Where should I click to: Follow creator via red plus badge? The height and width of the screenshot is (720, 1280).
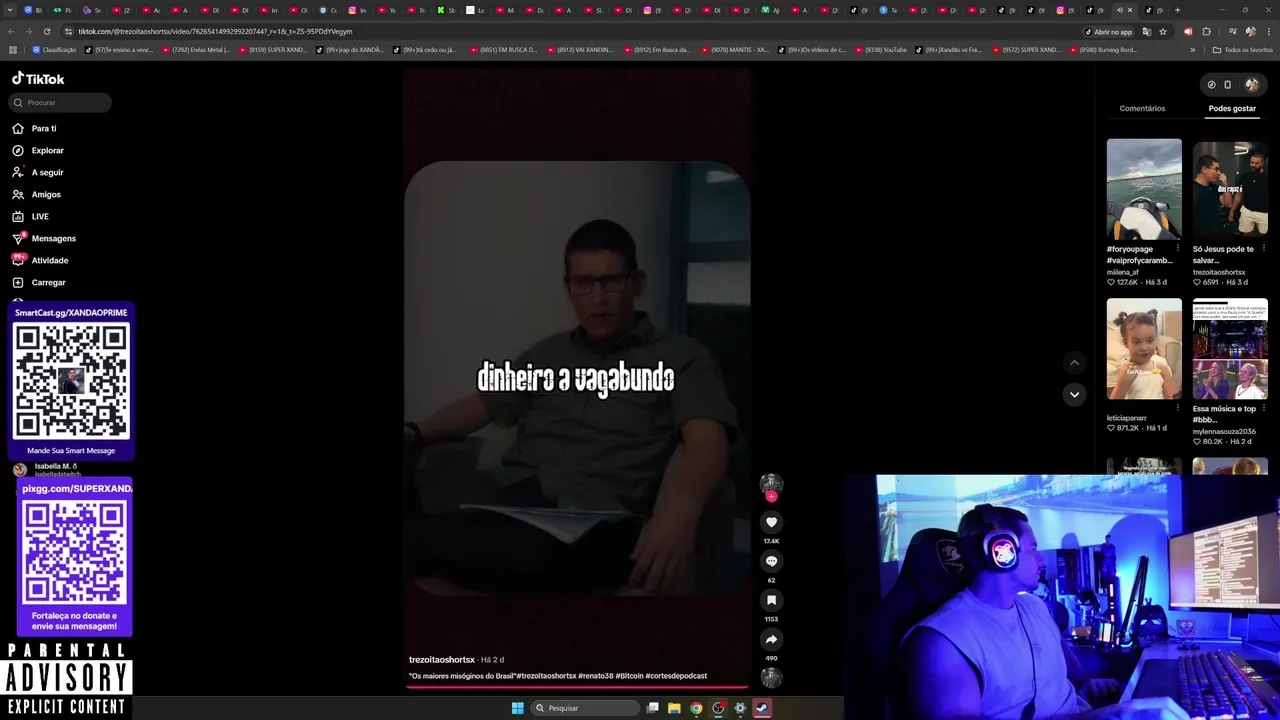click(x=771, y=496)
